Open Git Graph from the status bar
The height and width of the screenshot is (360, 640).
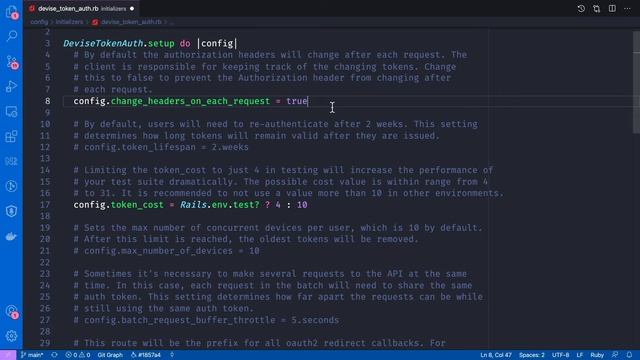(x=110, y=355)
